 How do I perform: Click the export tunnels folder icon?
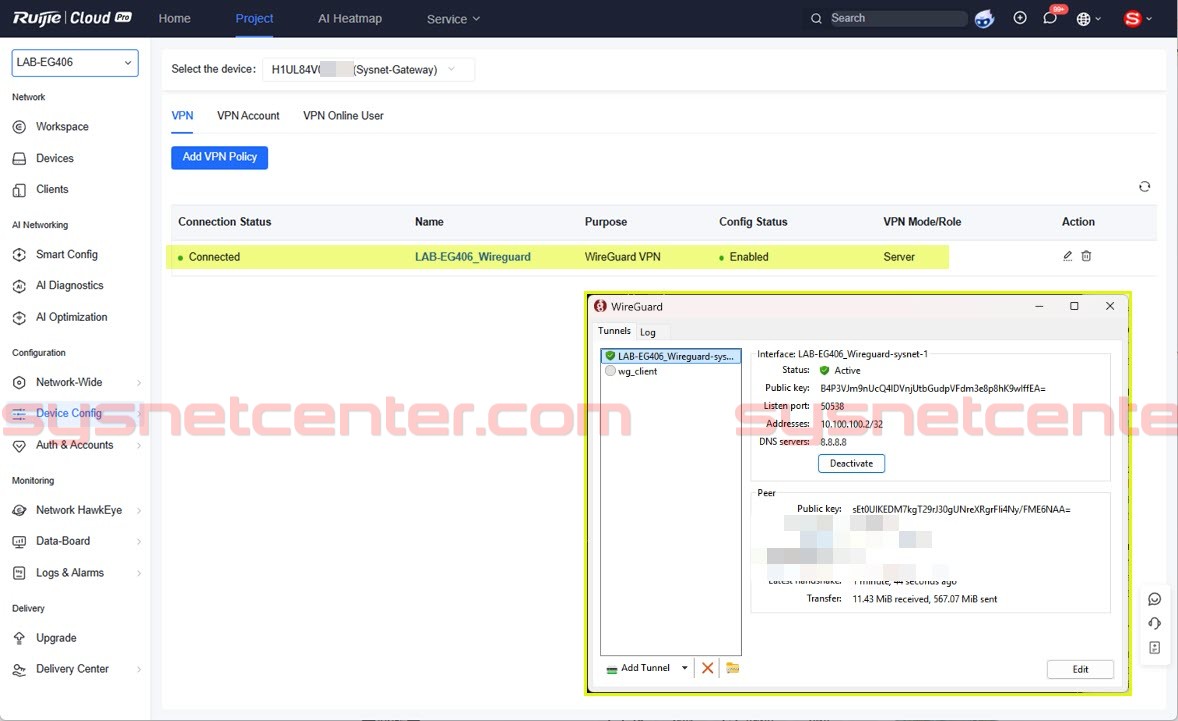(733, 668)
